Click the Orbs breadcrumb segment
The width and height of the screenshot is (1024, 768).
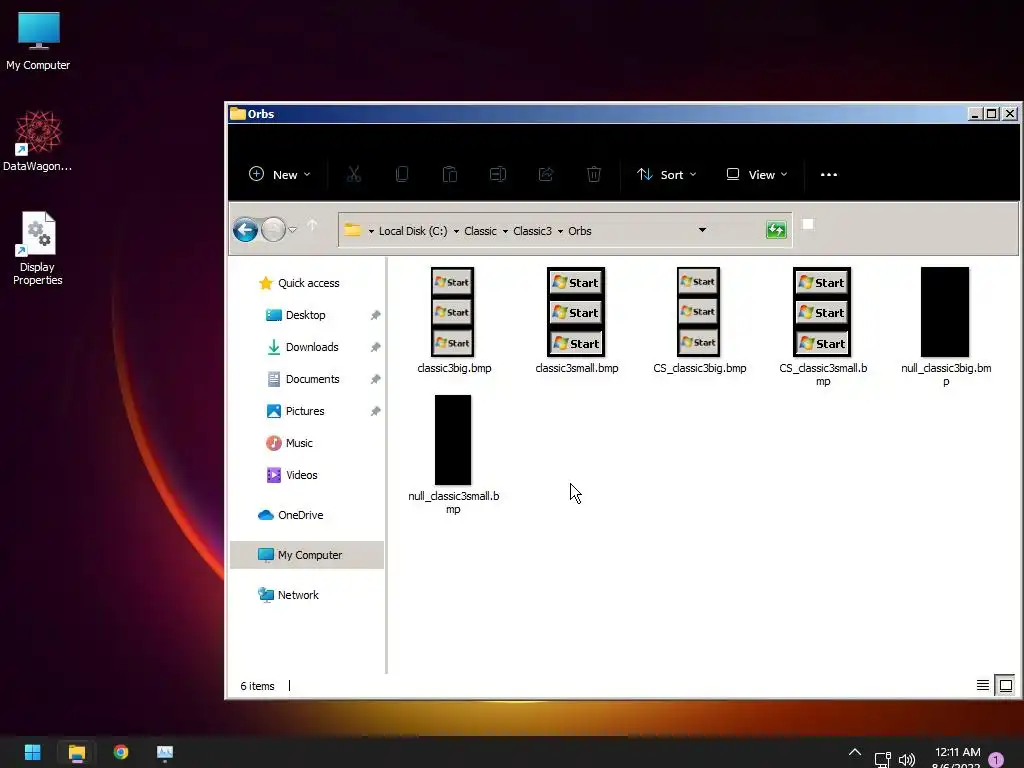point(580,231)
